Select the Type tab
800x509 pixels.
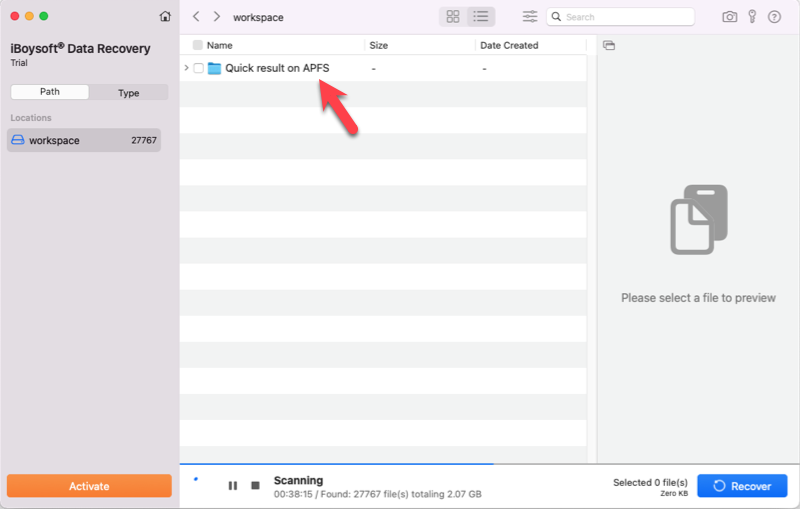(129, 92)
